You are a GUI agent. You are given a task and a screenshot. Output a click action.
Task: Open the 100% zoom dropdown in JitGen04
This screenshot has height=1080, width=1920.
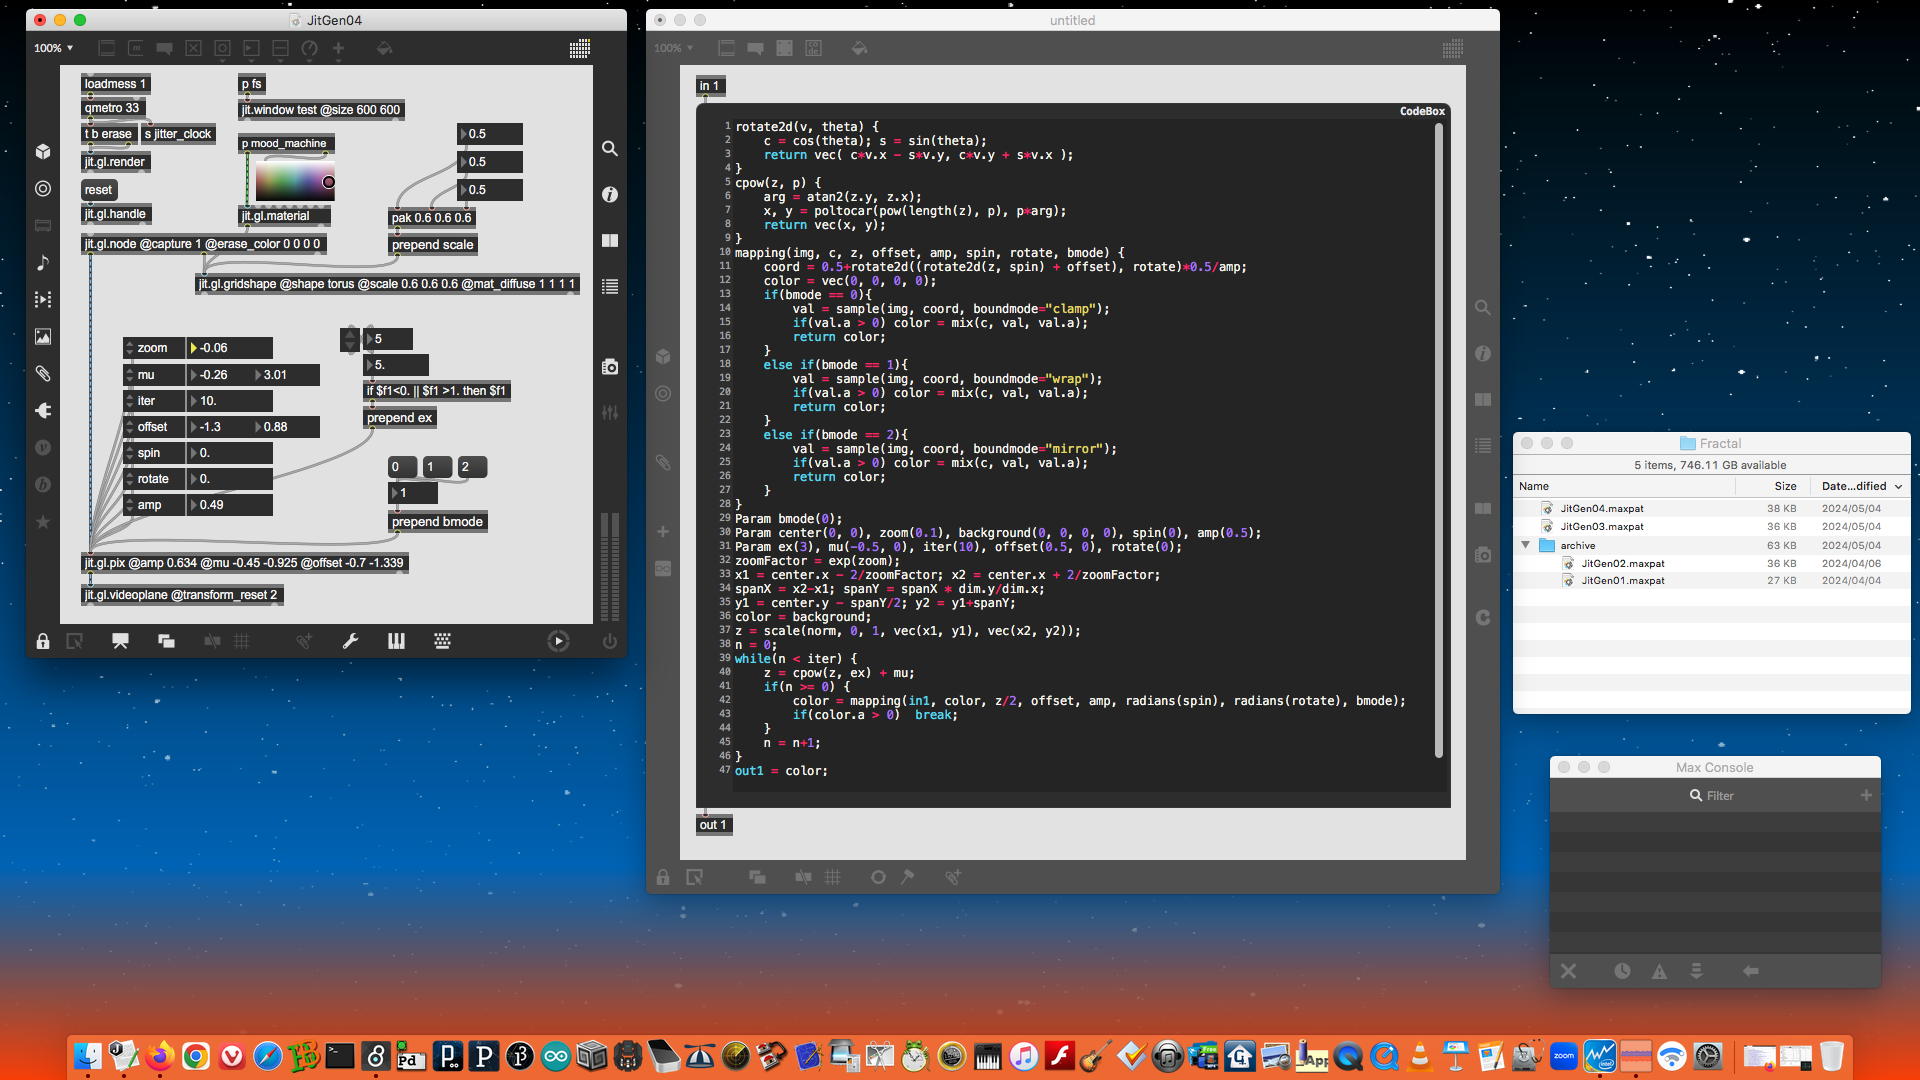[x=53, y=48]
